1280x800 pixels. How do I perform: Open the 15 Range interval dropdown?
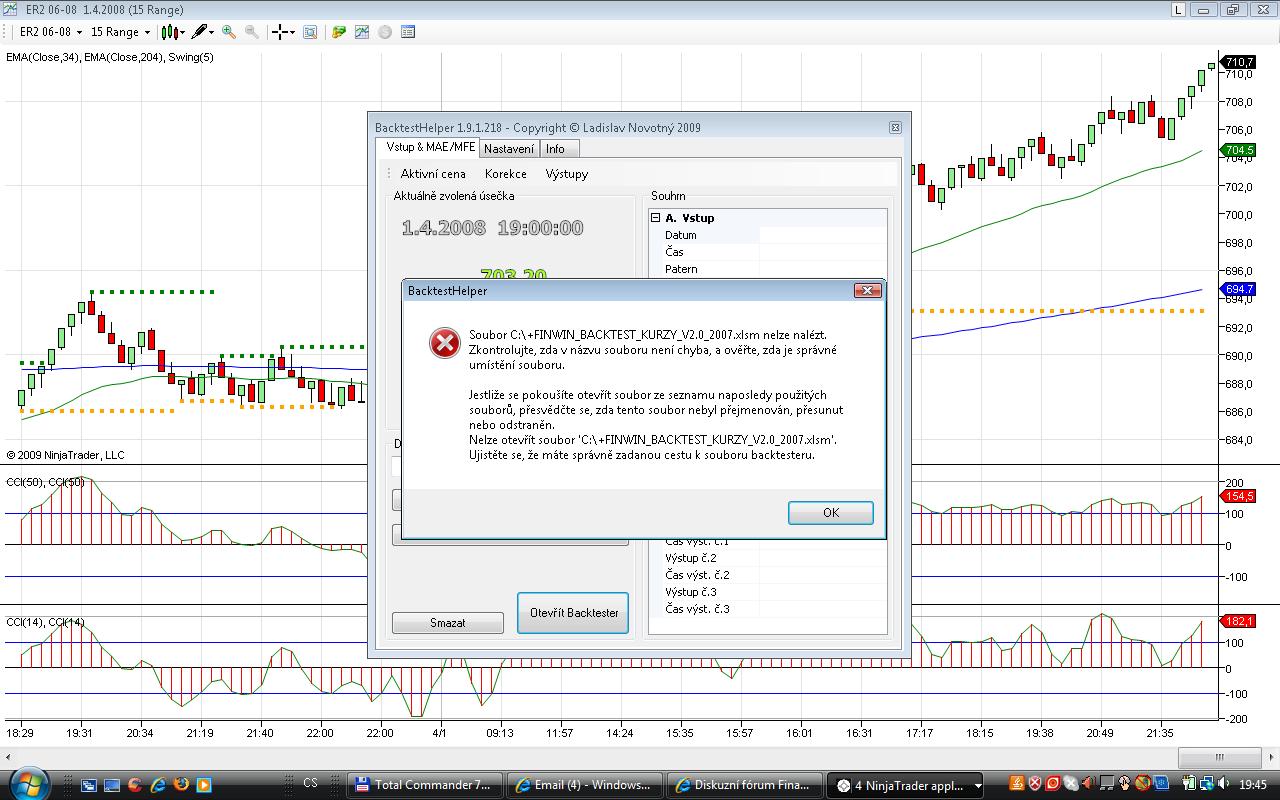point(120,32)
